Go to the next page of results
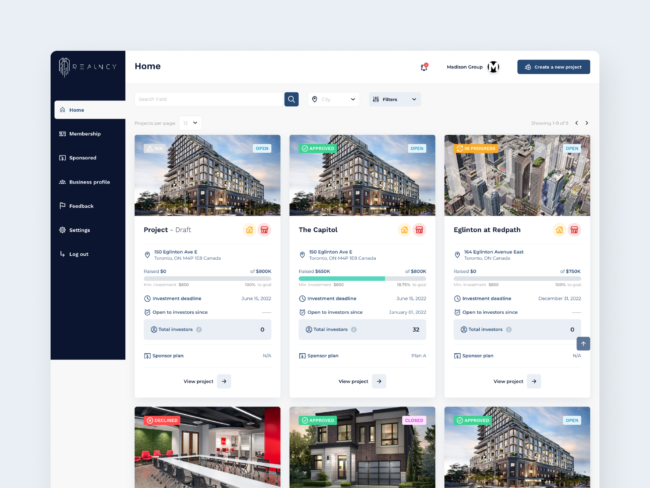The image size is (650, 488). [x=587, y=123]
